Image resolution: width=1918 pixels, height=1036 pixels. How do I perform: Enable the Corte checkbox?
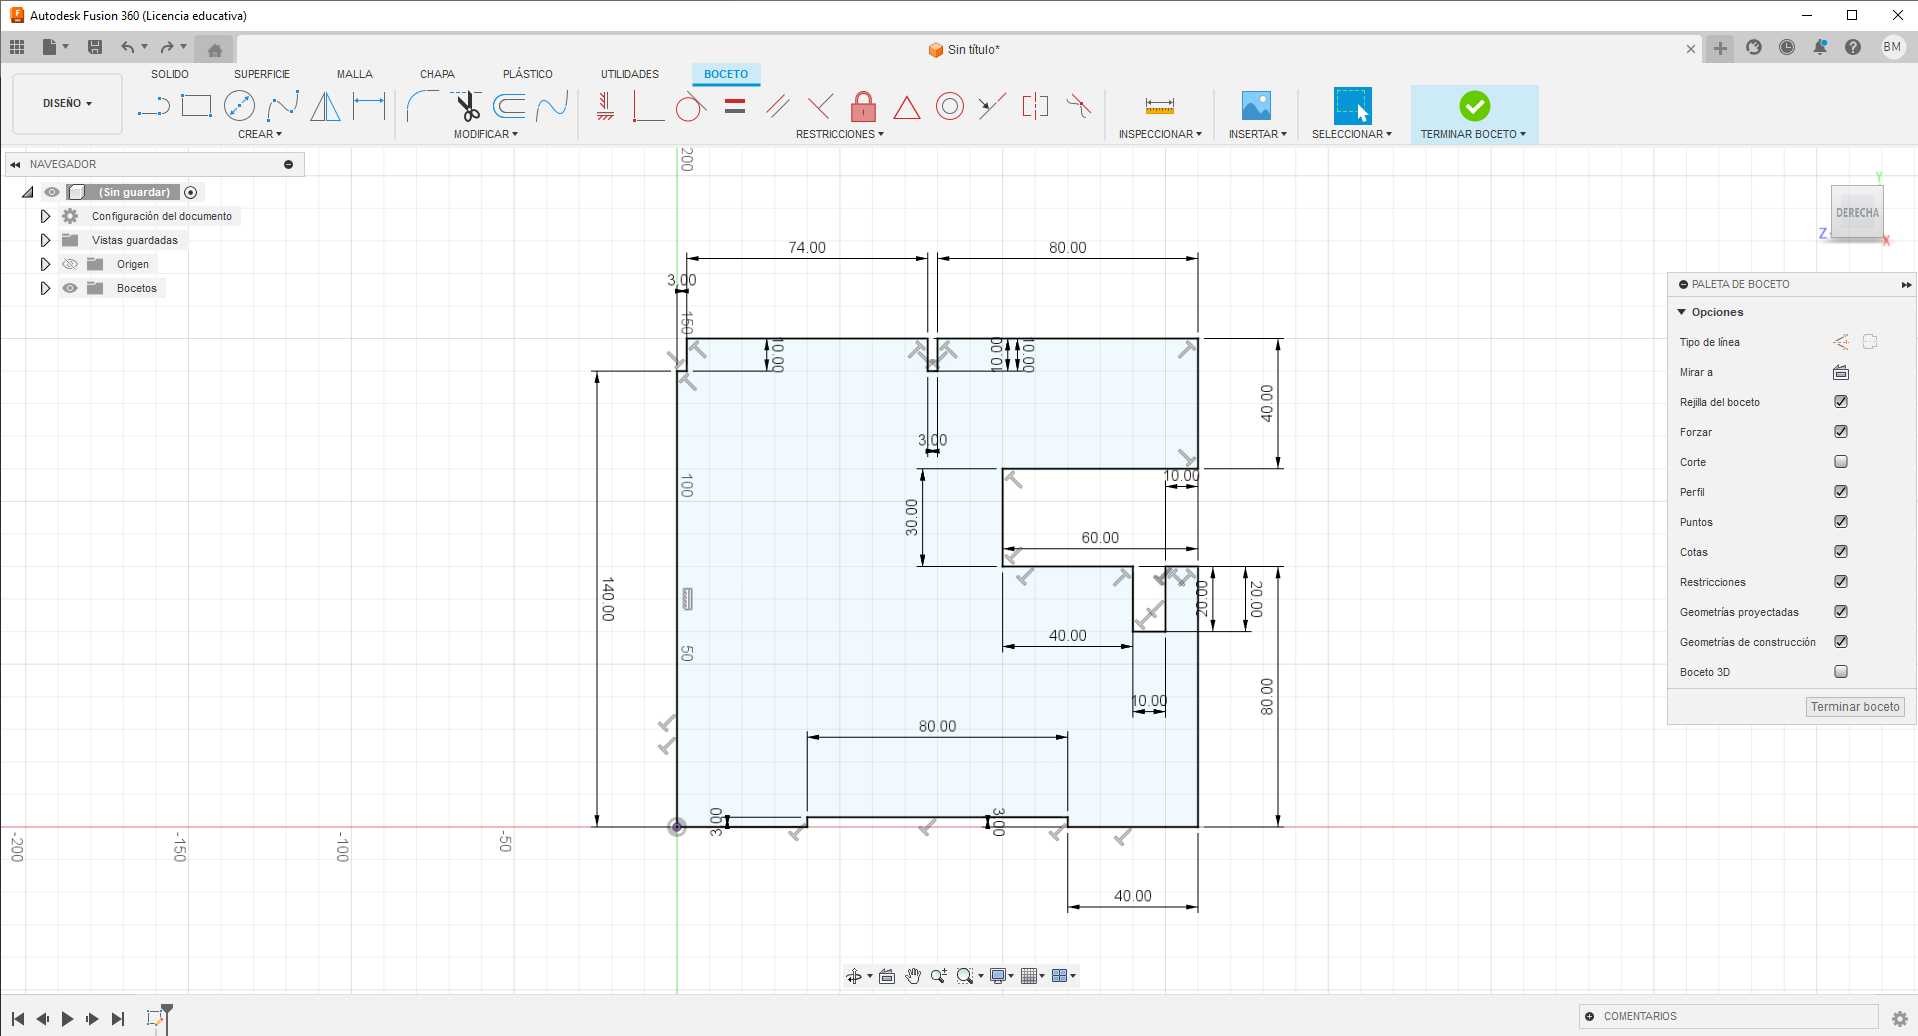click(x=1841, y=462)
